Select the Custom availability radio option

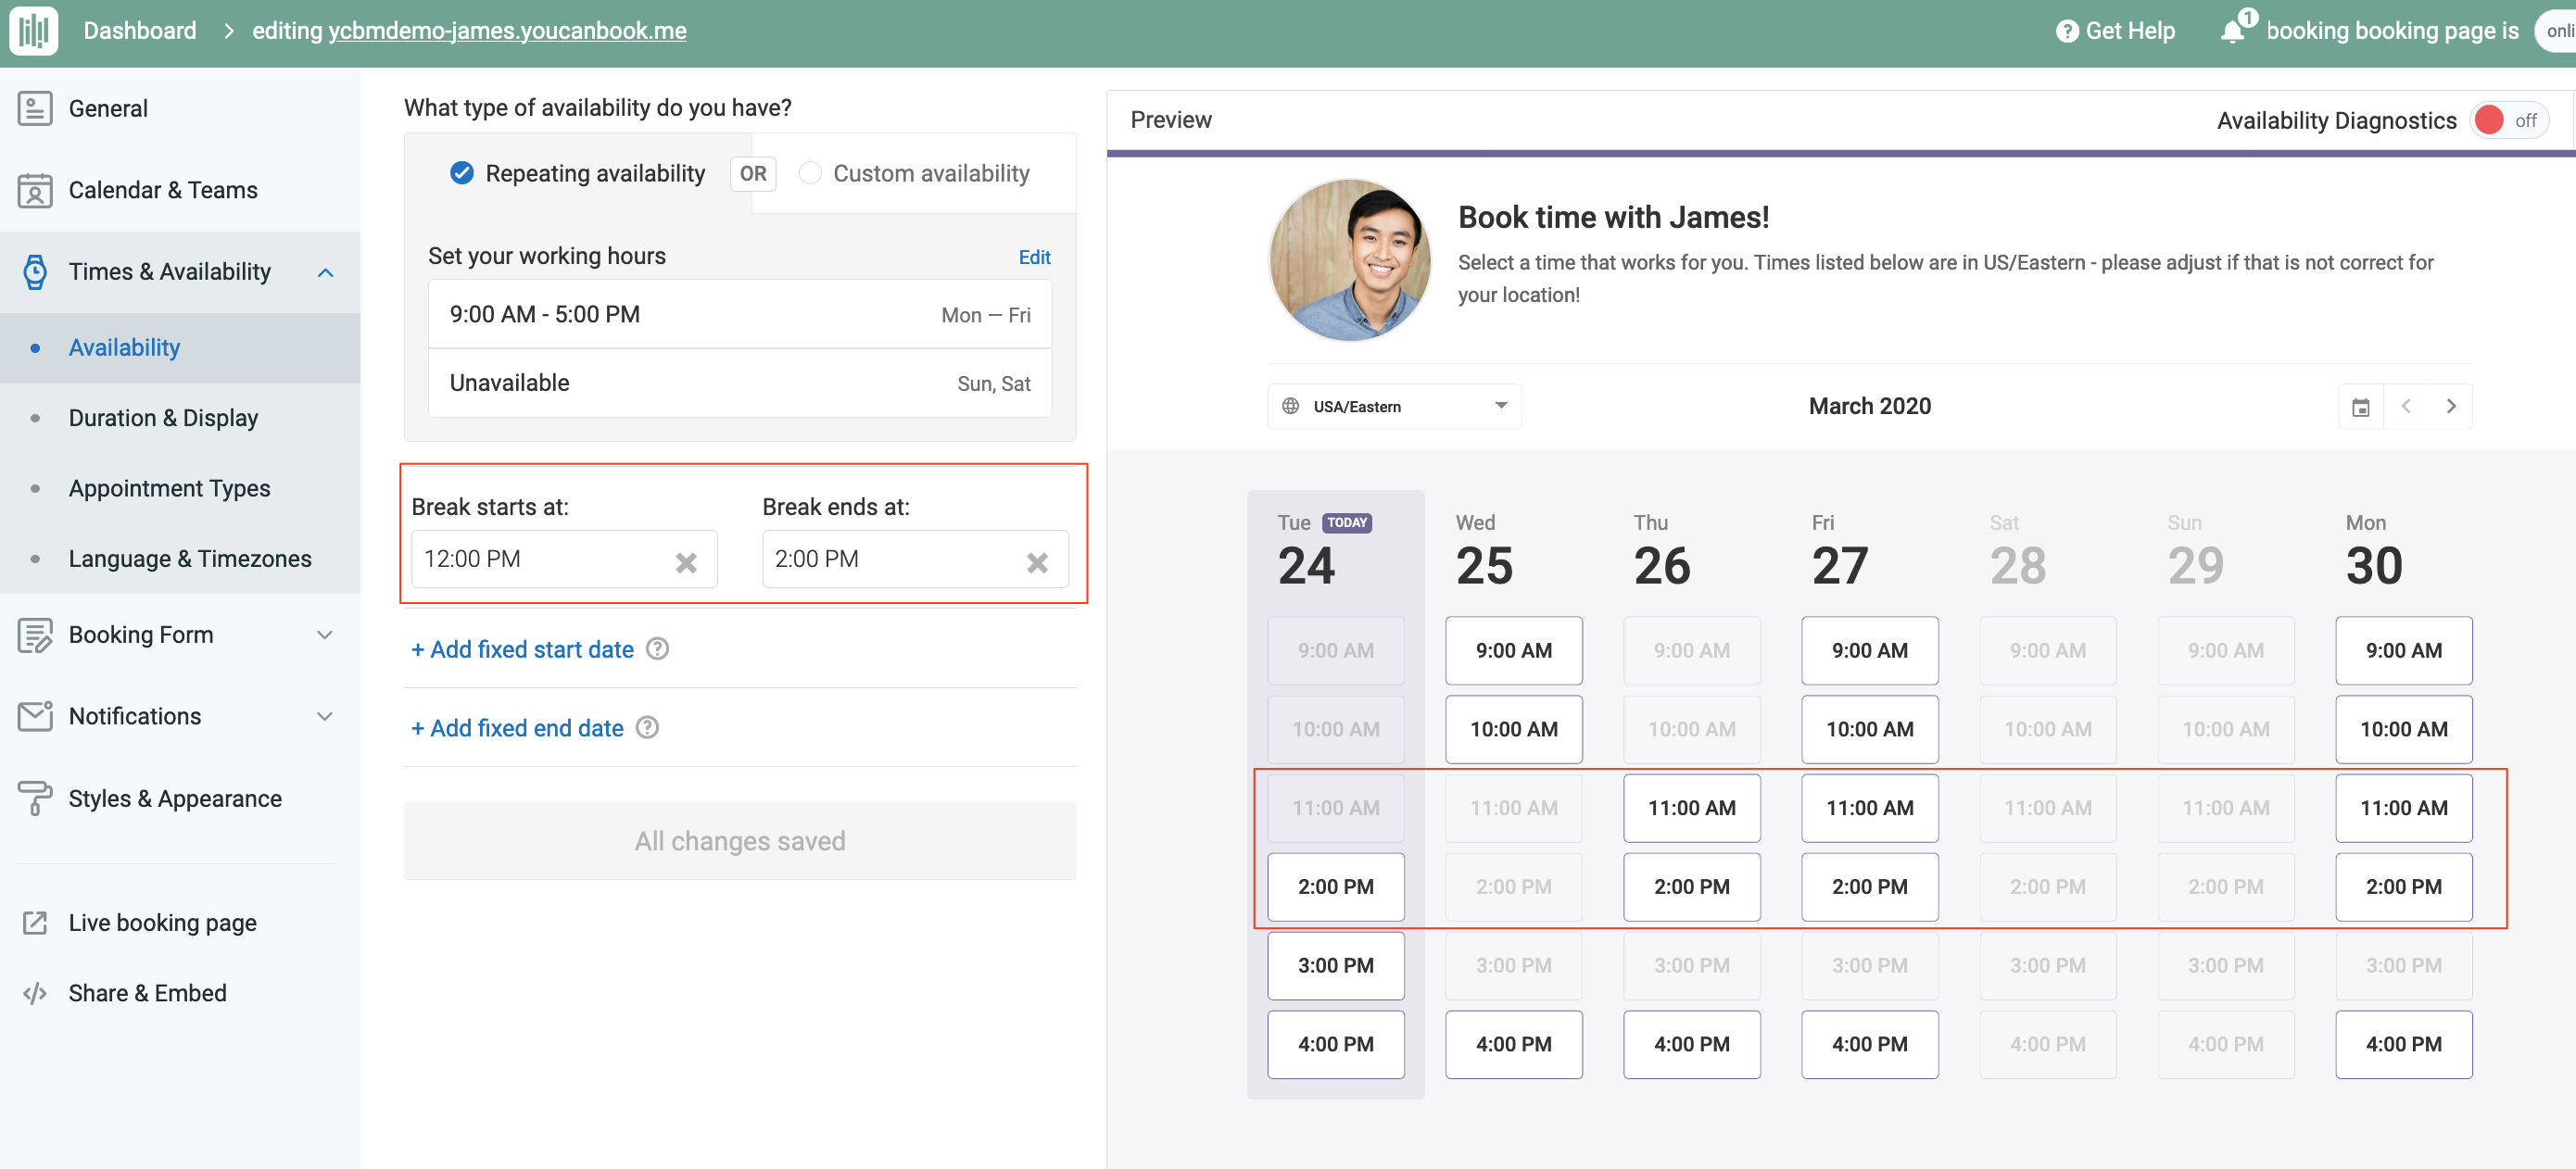tap(810, 173)
